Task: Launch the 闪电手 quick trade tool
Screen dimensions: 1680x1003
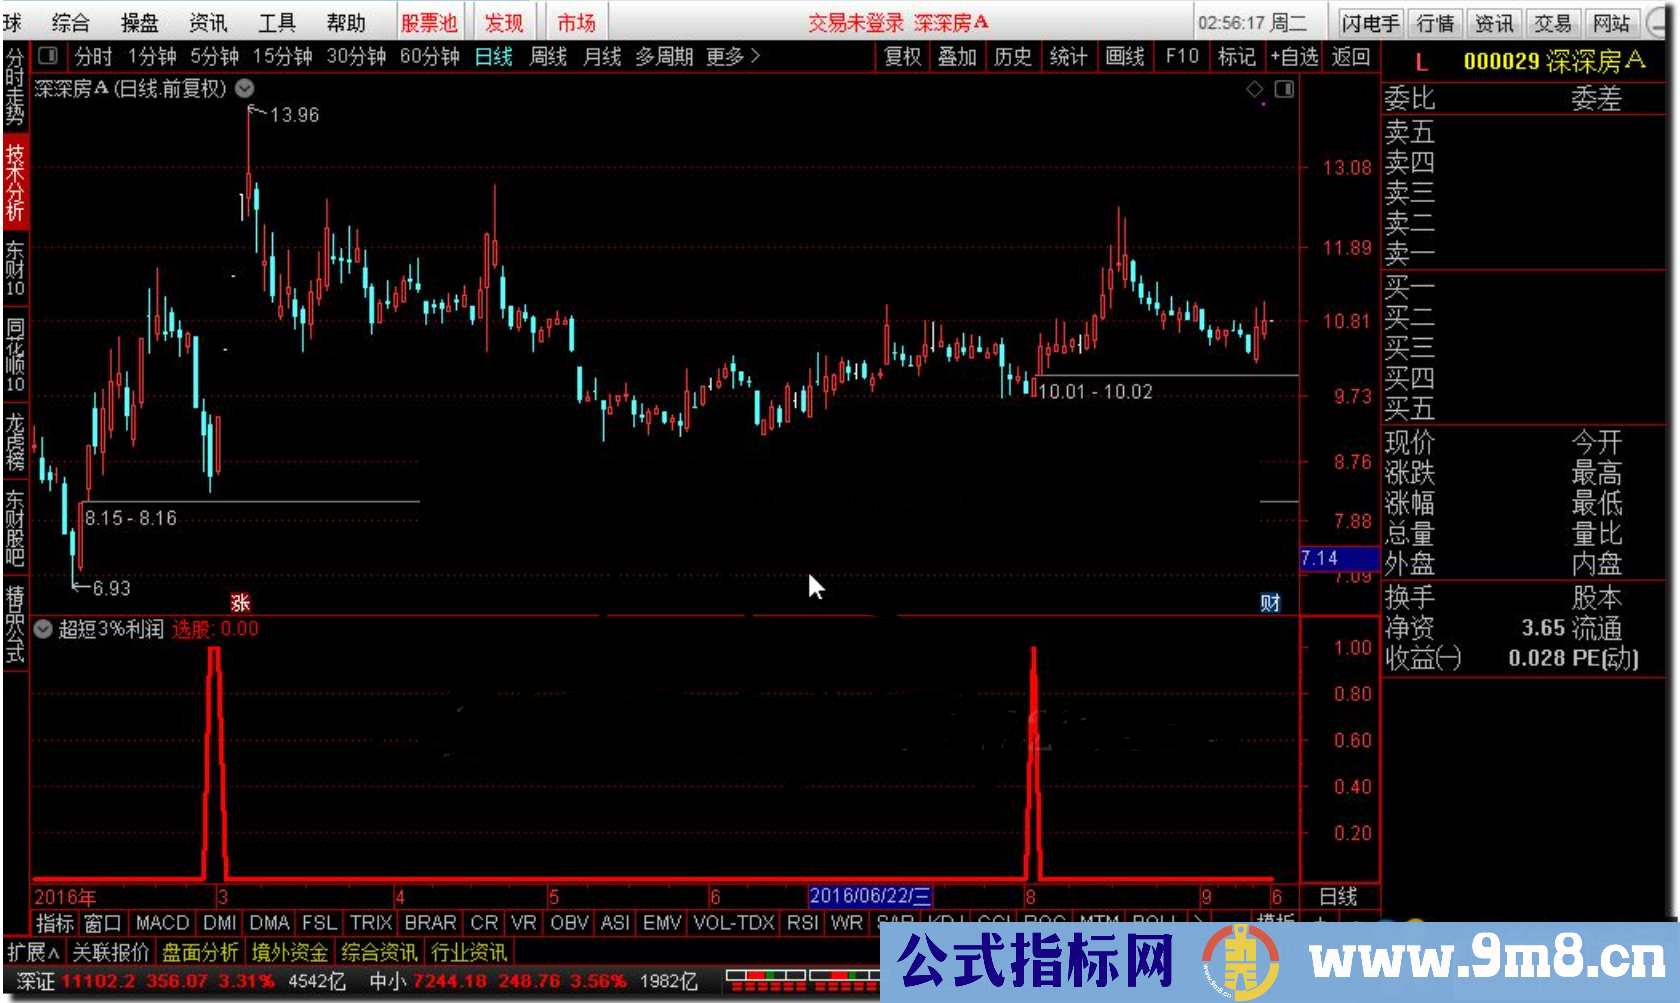Action: point(1369,21)
